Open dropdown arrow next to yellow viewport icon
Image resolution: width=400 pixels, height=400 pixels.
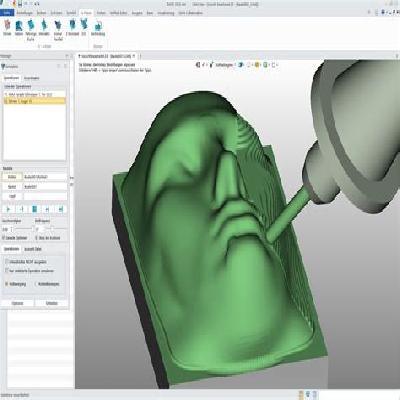coord(261,65)
